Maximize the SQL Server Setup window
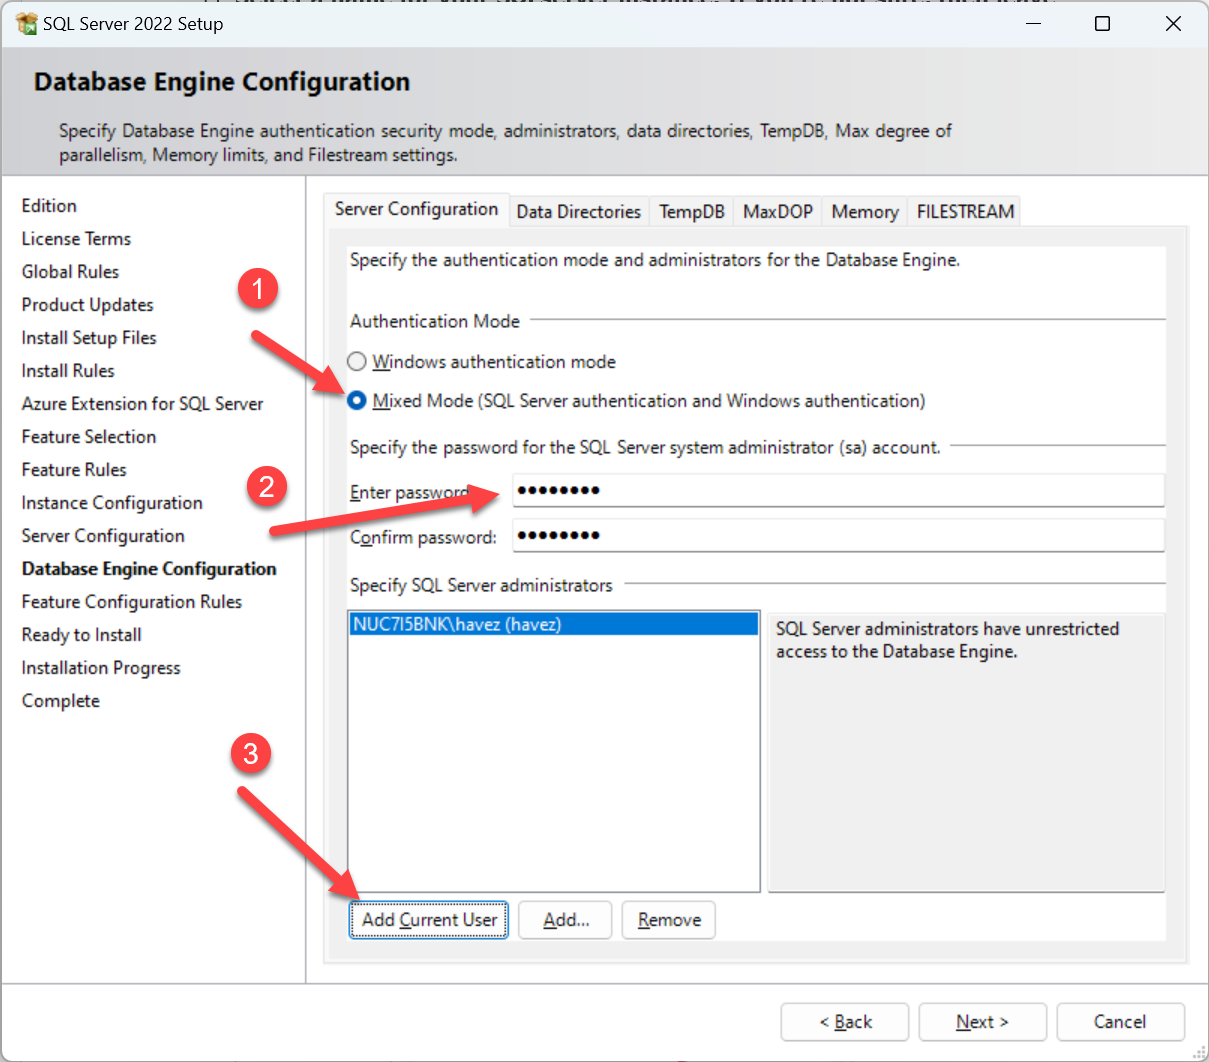Screen dimensions: 1209x1062 1103,24
